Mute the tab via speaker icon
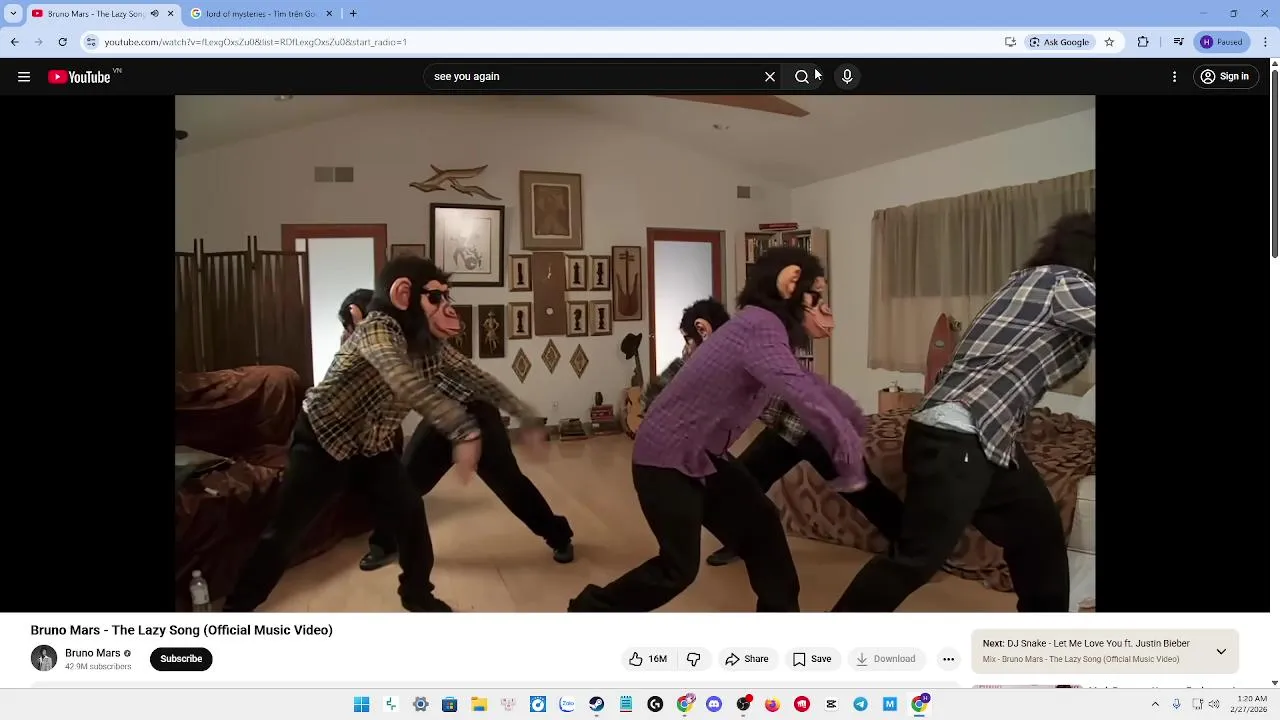Image resolution: width=1280 pixels, height=720 pixels. point(154,14)
